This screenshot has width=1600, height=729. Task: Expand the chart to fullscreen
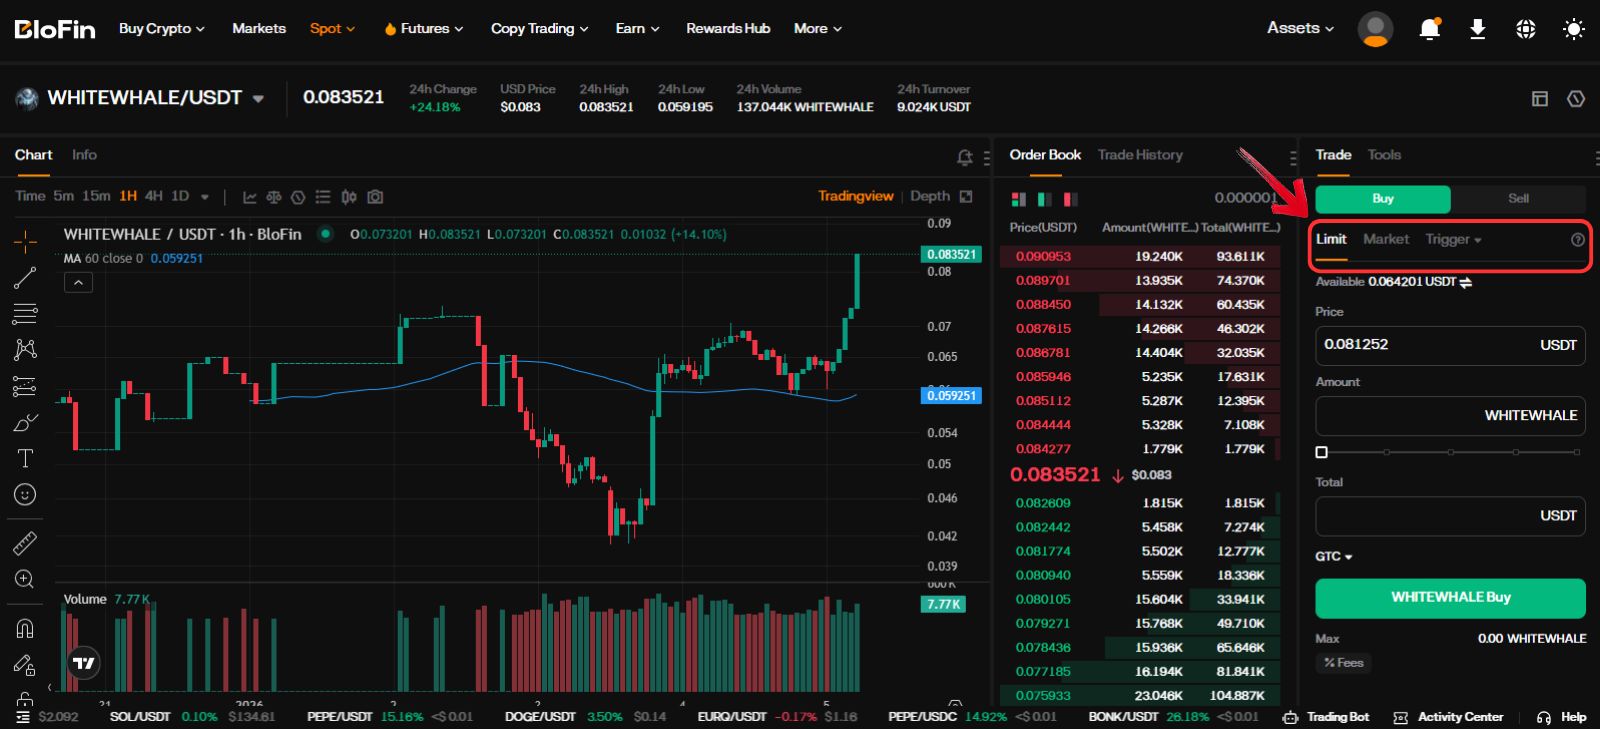coord(966,196)
